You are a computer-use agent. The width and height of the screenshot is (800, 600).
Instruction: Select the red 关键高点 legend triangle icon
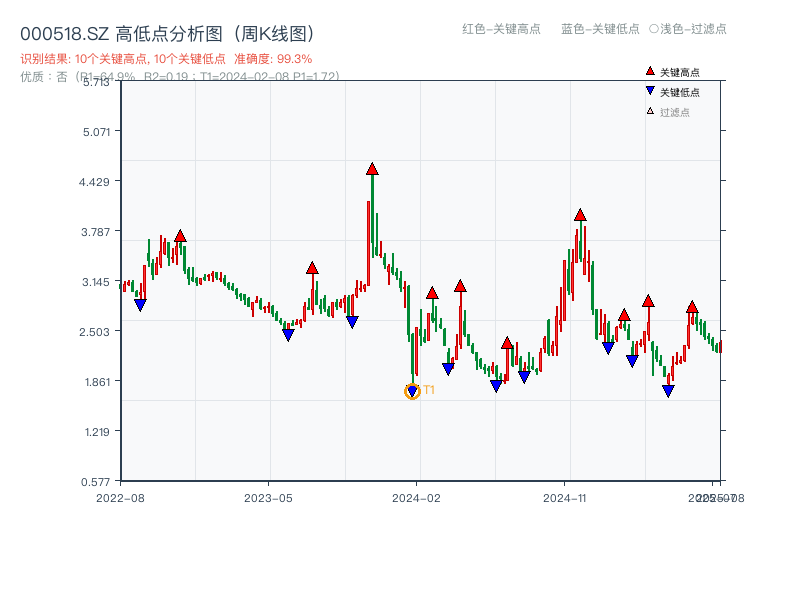pos(648,70)
